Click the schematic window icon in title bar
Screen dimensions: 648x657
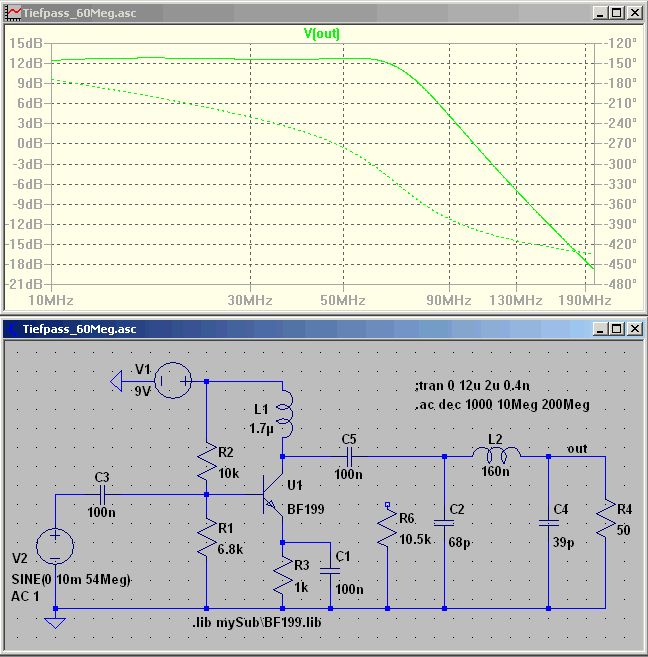coord(13,329)
